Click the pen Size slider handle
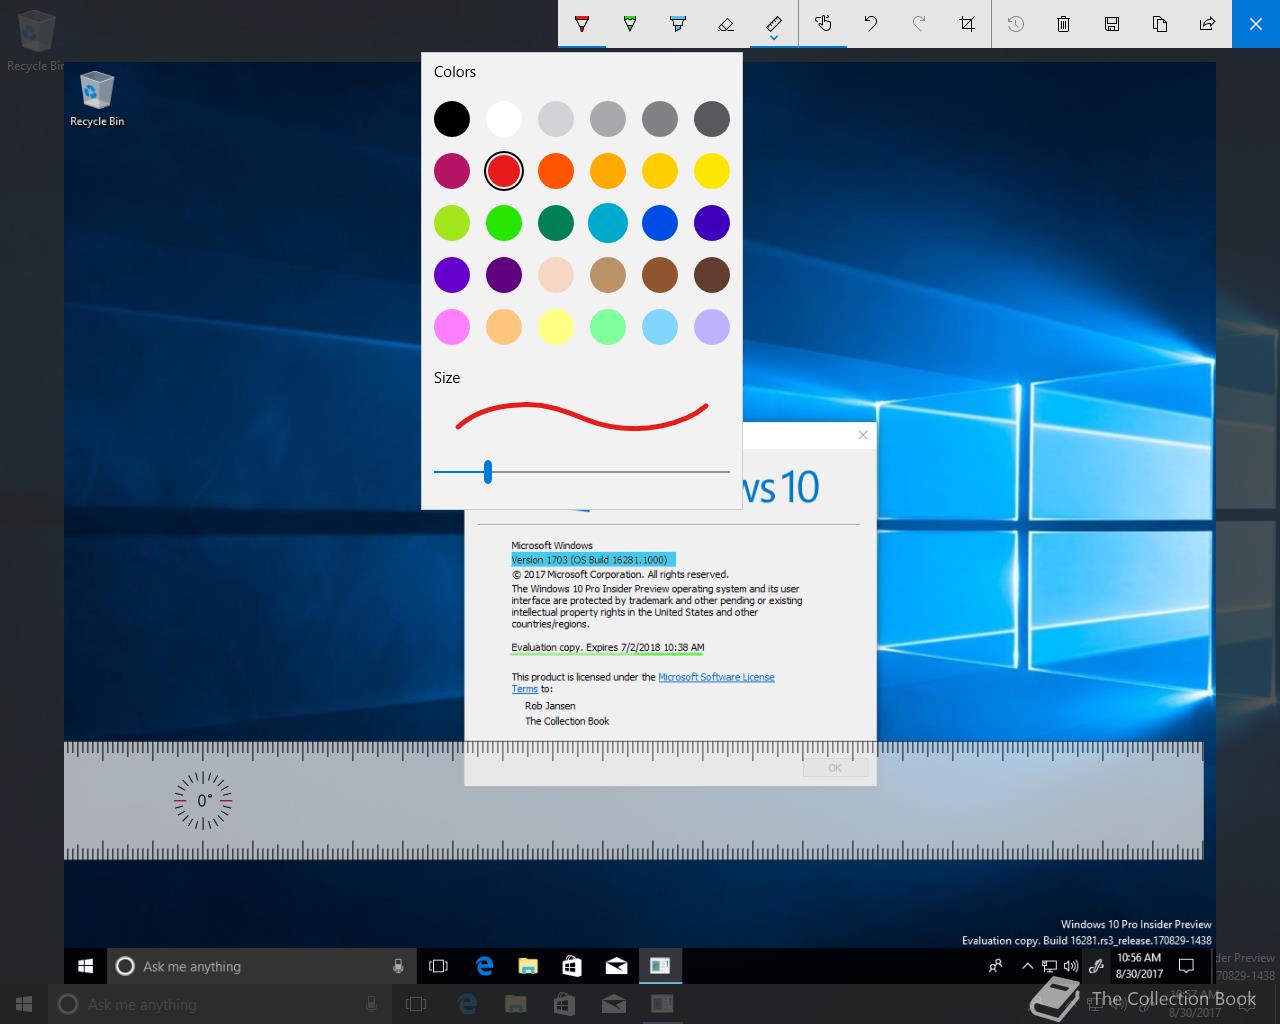 pyautogui.click(x=488, y=472)
